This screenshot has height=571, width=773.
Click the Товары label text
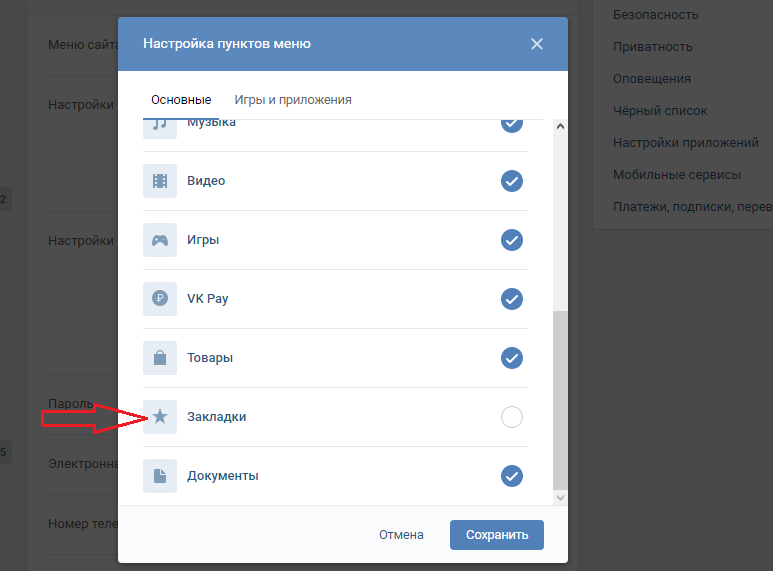pos(210,358)
